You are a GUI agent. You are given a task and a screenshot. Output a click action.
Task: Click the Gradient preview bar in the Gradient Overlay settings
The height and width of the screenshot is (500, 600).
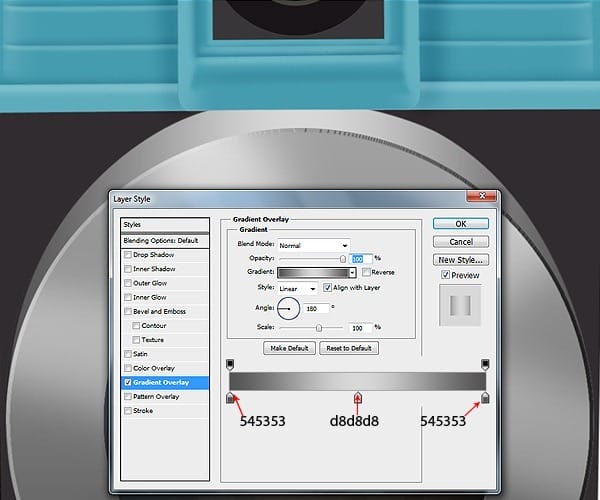point(313,272)
